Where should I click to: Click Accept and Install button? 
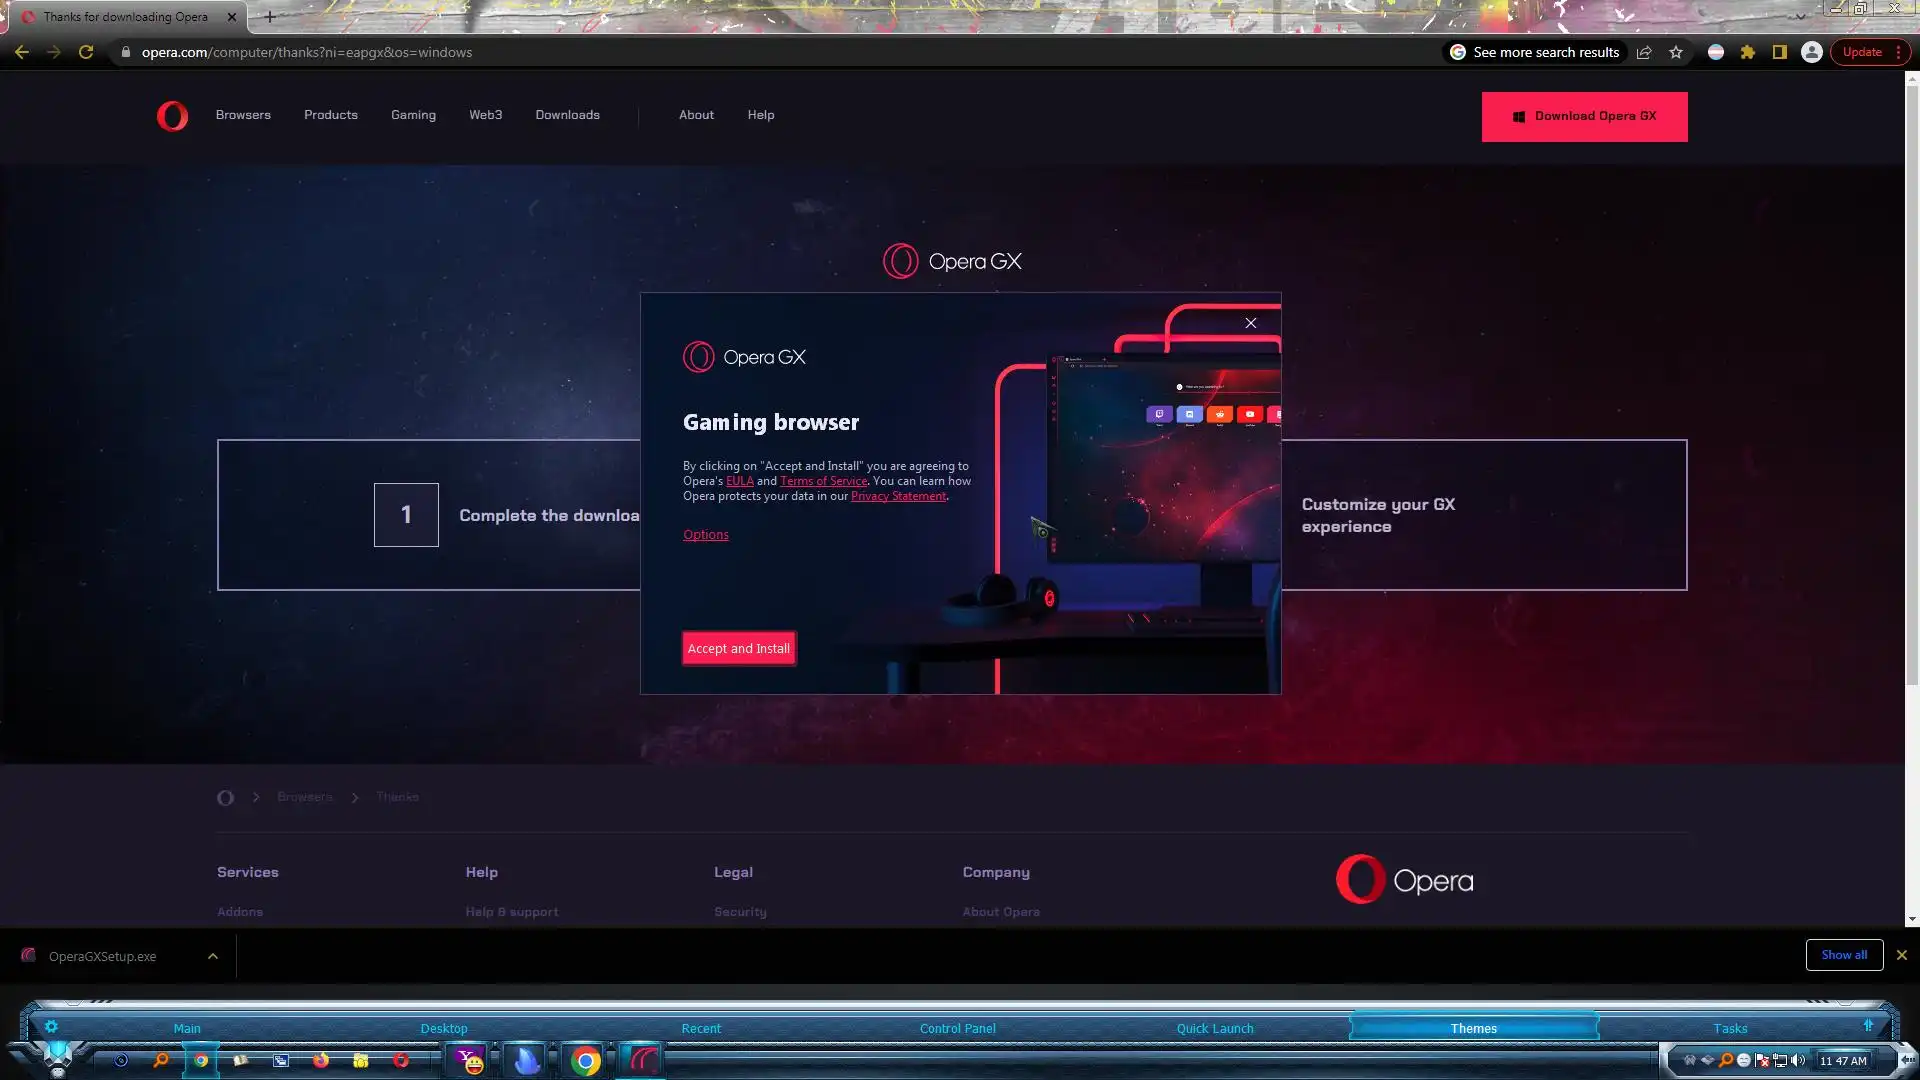click(738, 648)
